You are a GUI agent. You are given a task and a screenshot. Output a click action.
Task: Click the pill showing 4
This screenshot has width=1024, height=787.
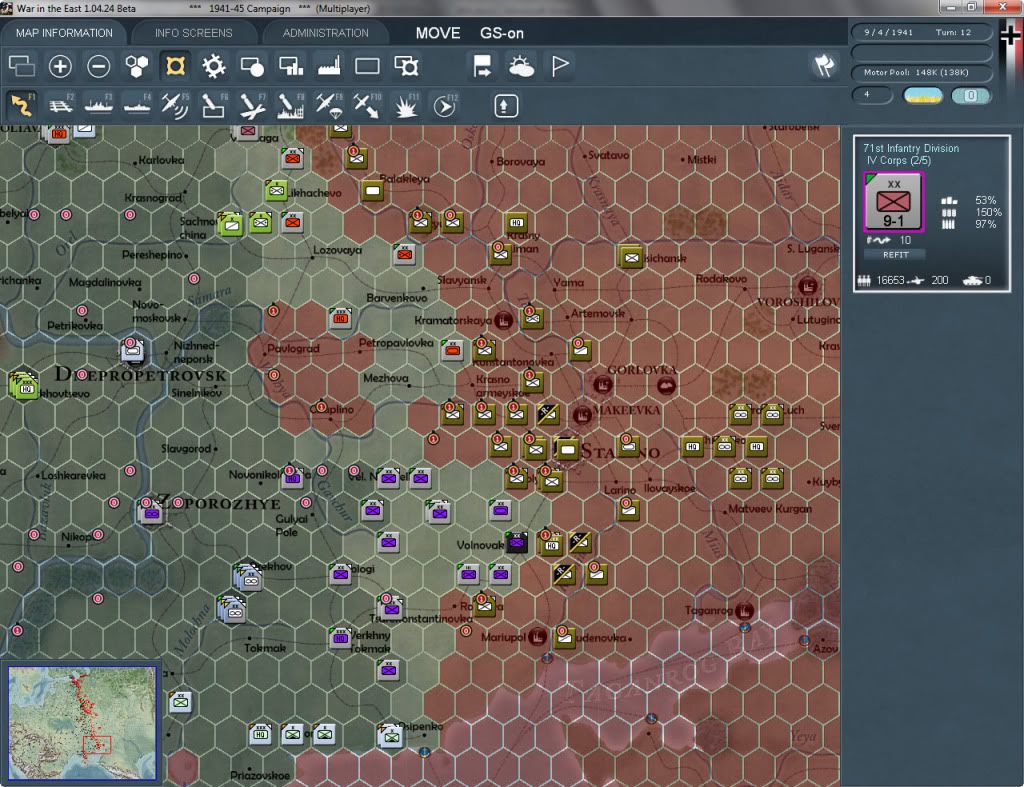872,95
